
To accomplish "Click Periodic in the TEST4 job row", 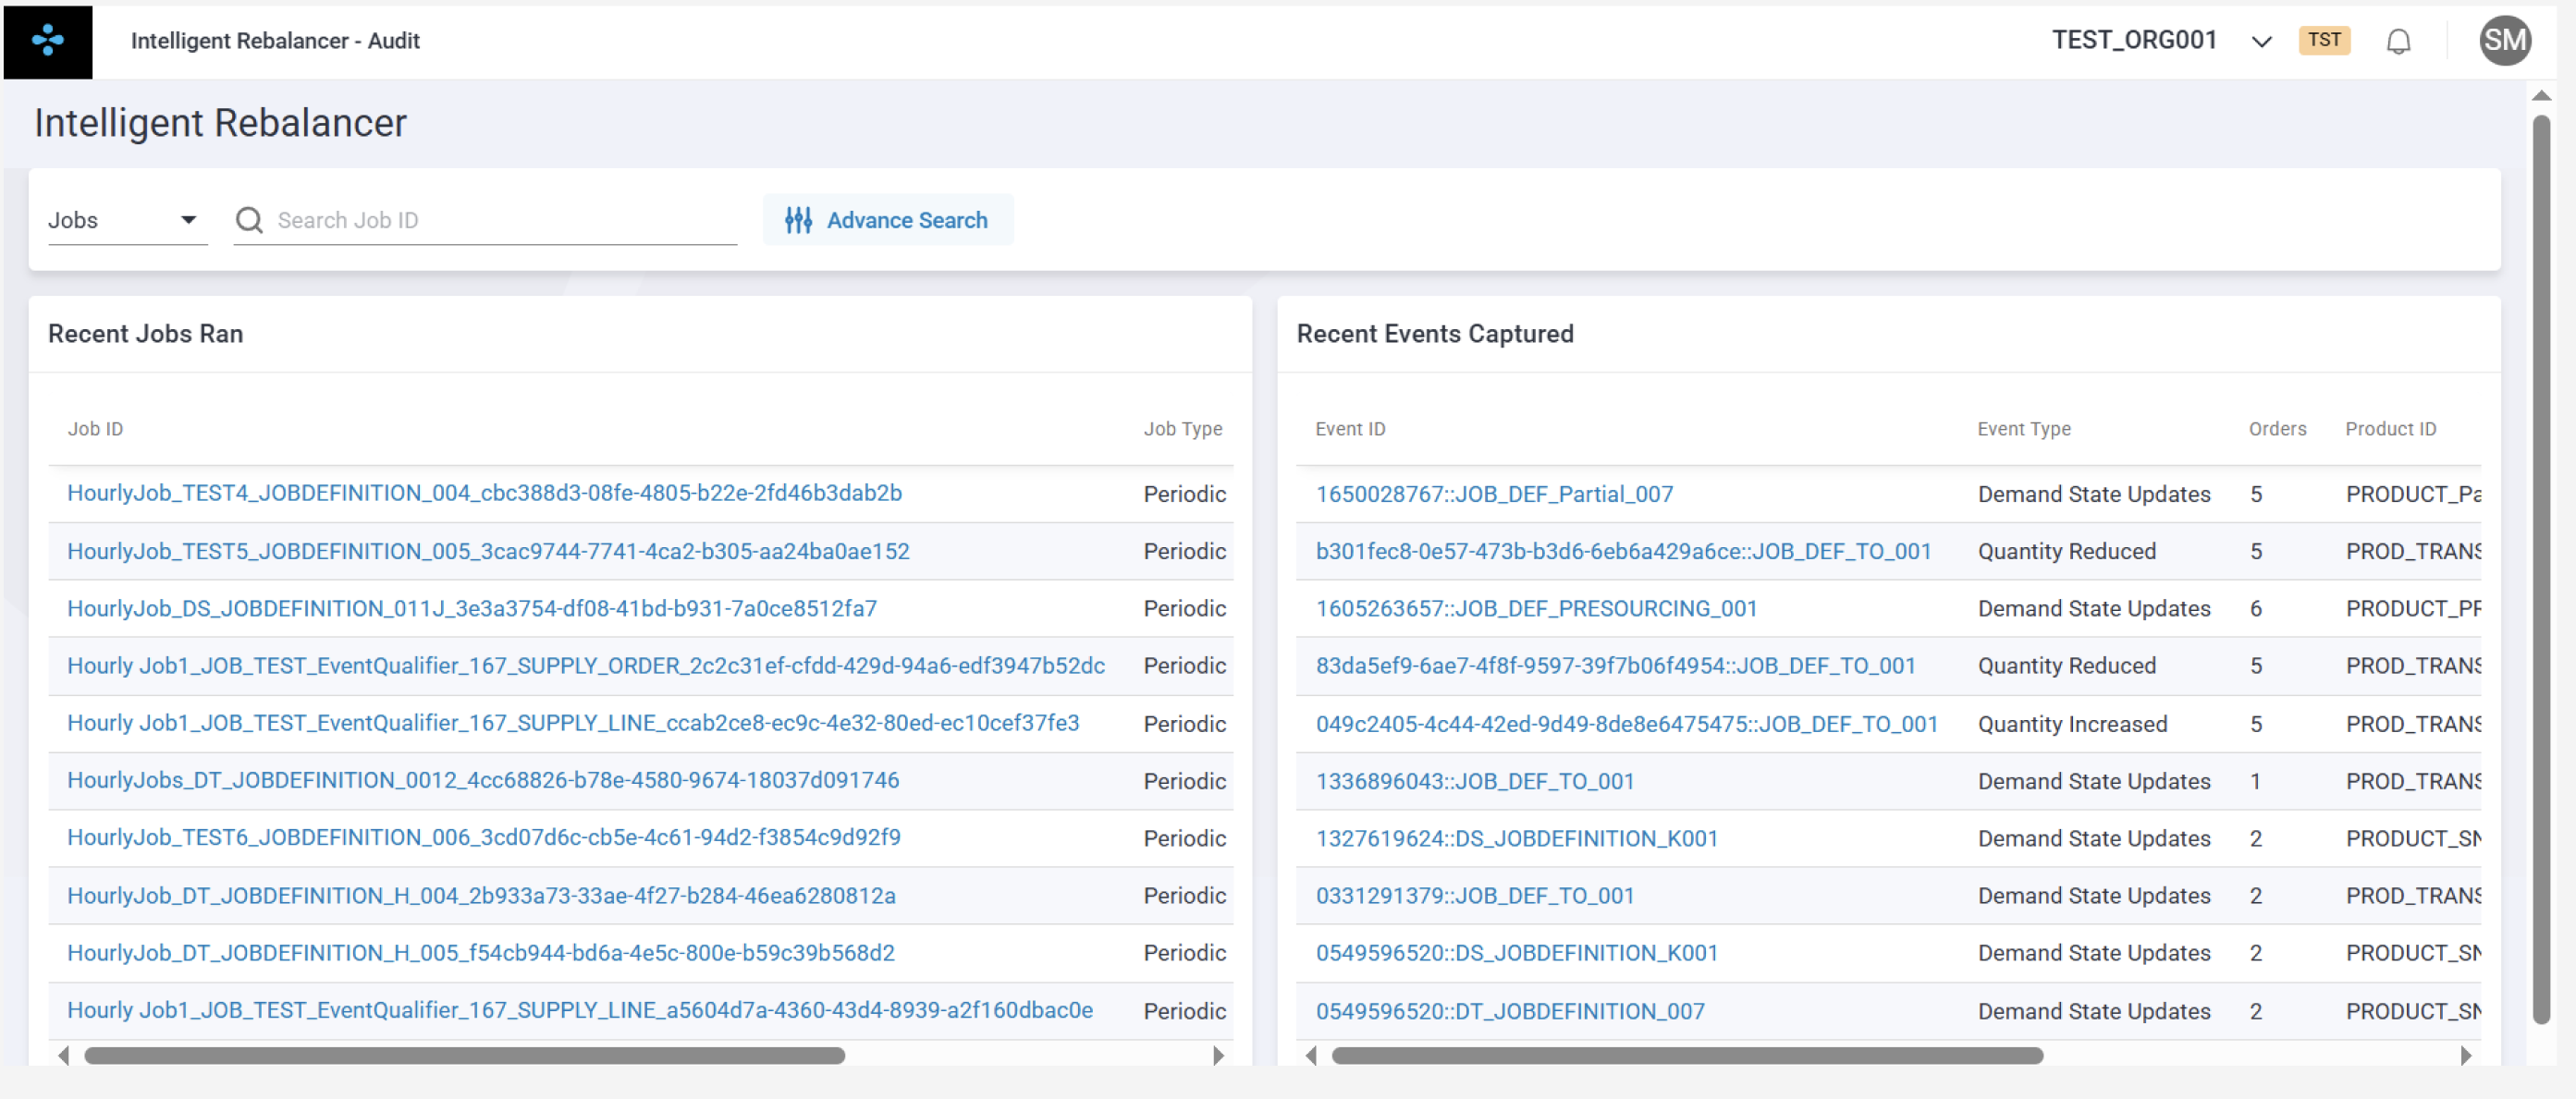I will 1185,494.
